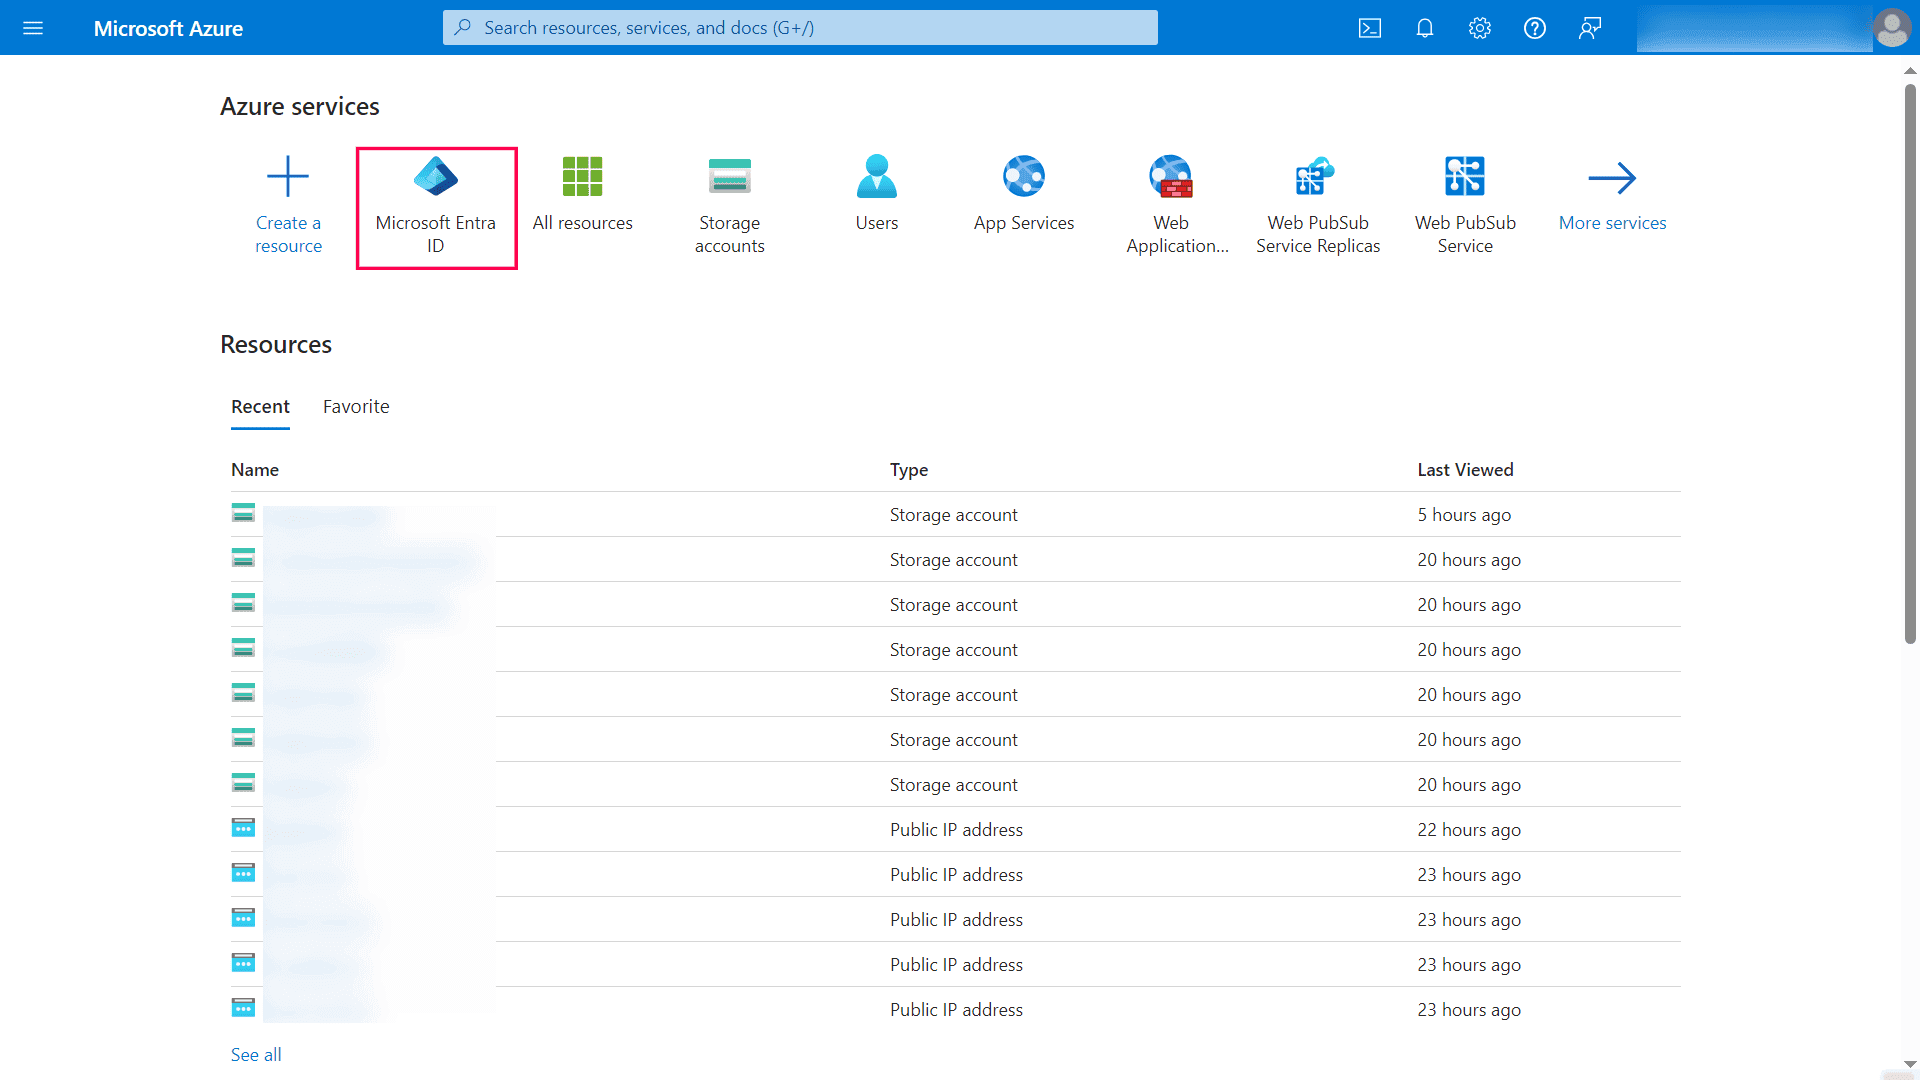Open portal settings gear
The image size is (1920, 1080).
(x=1479, y=28)
